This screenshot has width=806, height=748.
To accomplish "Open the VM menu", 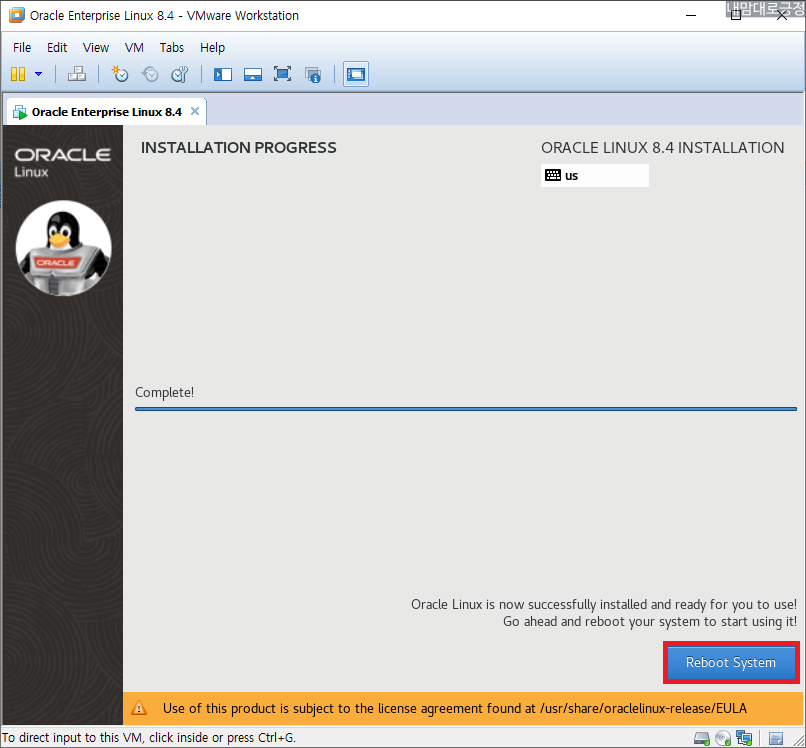I will tap(134, 48).
